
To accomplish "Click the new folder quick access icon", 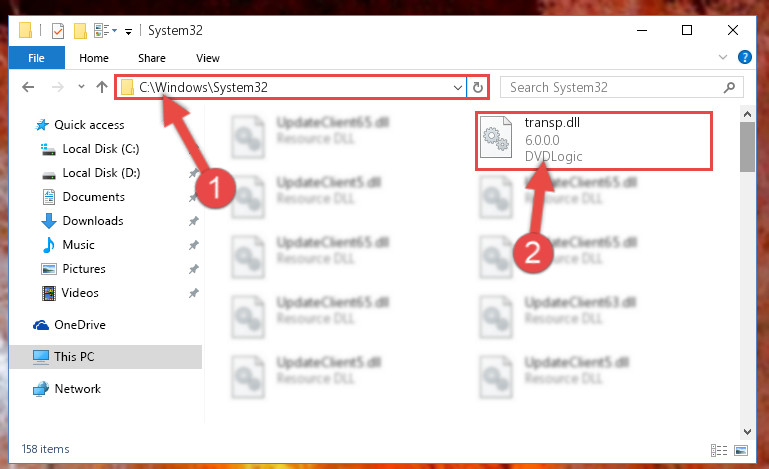I will (80, 31).
